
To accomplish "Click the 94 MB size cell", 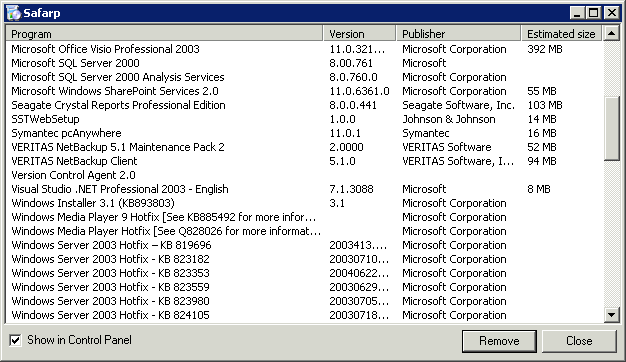I will tap(542, 161).
